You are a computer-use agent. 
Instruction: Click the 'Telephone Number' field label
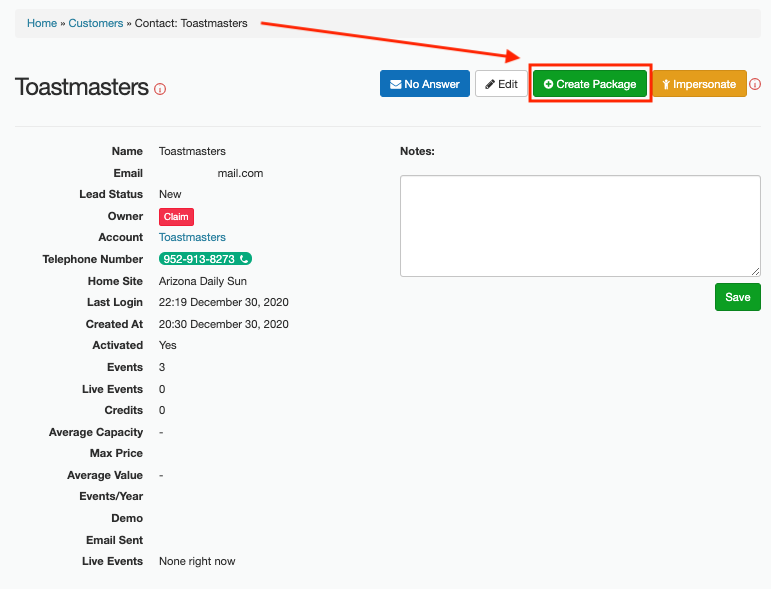pyautogui.click(x=92, y=259)
